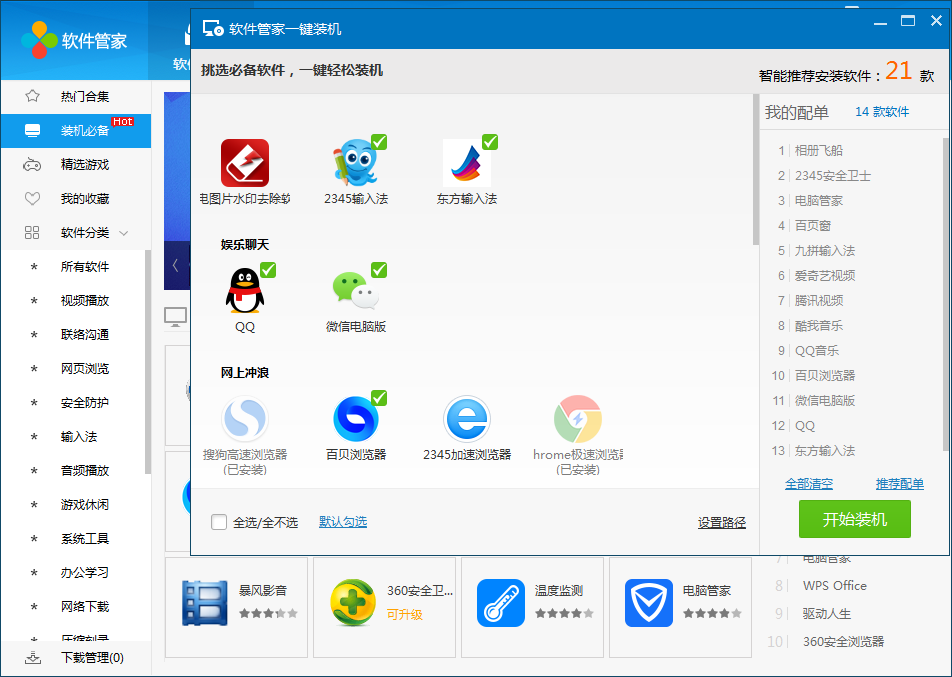Click the 装机必备 monitor icon in sidebar
952x677 pixels.
[x=32, y=131]
